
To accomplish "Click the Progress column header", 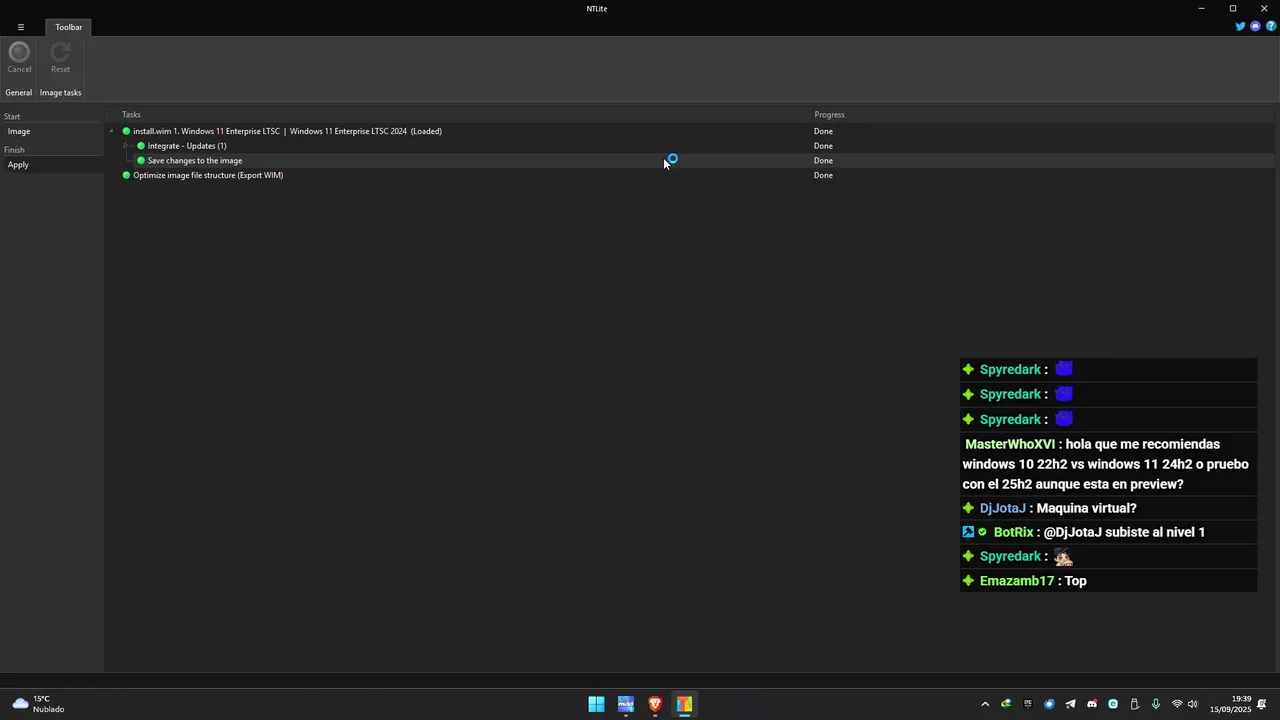I will click(x=829, y=115).
